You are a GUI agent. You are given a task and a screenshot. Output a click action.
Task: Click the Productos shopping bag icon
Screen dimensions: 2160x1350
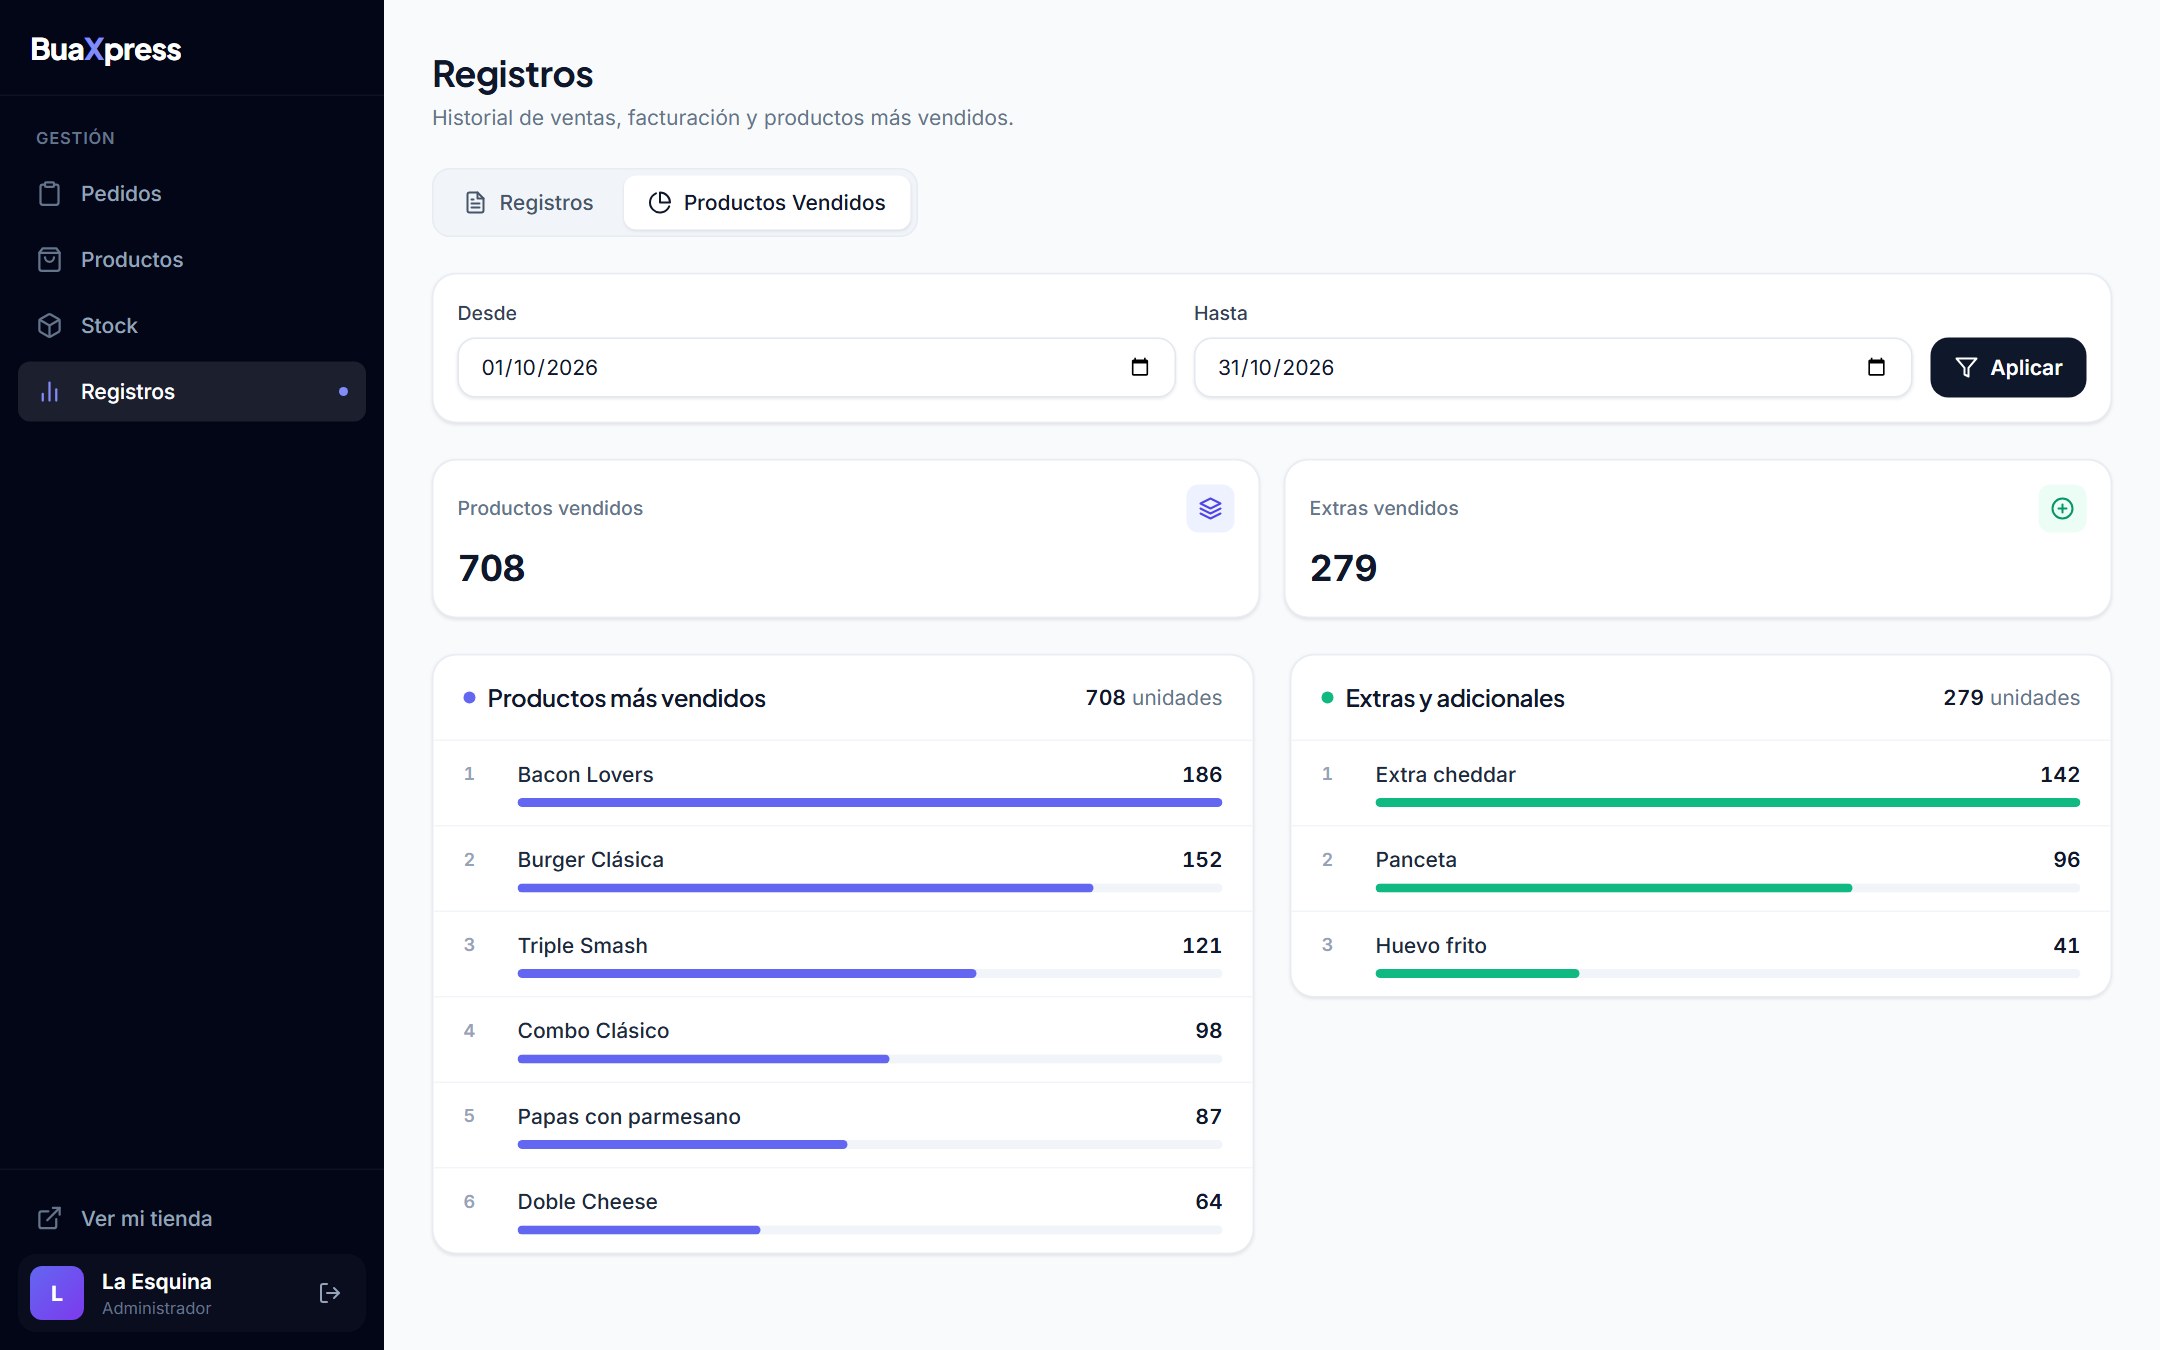[49, 260]
